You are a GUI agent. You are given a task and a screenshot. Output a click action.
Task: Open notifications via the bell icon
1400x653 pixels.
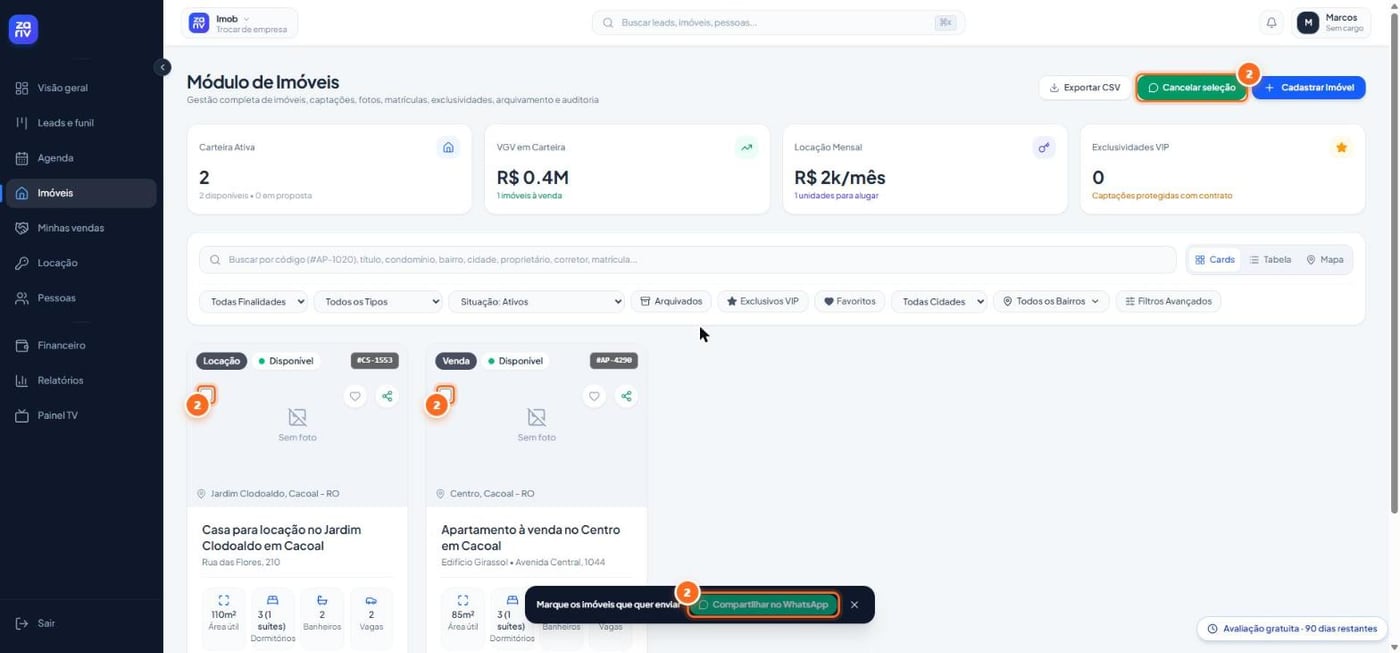click(x=1271, y=22)
